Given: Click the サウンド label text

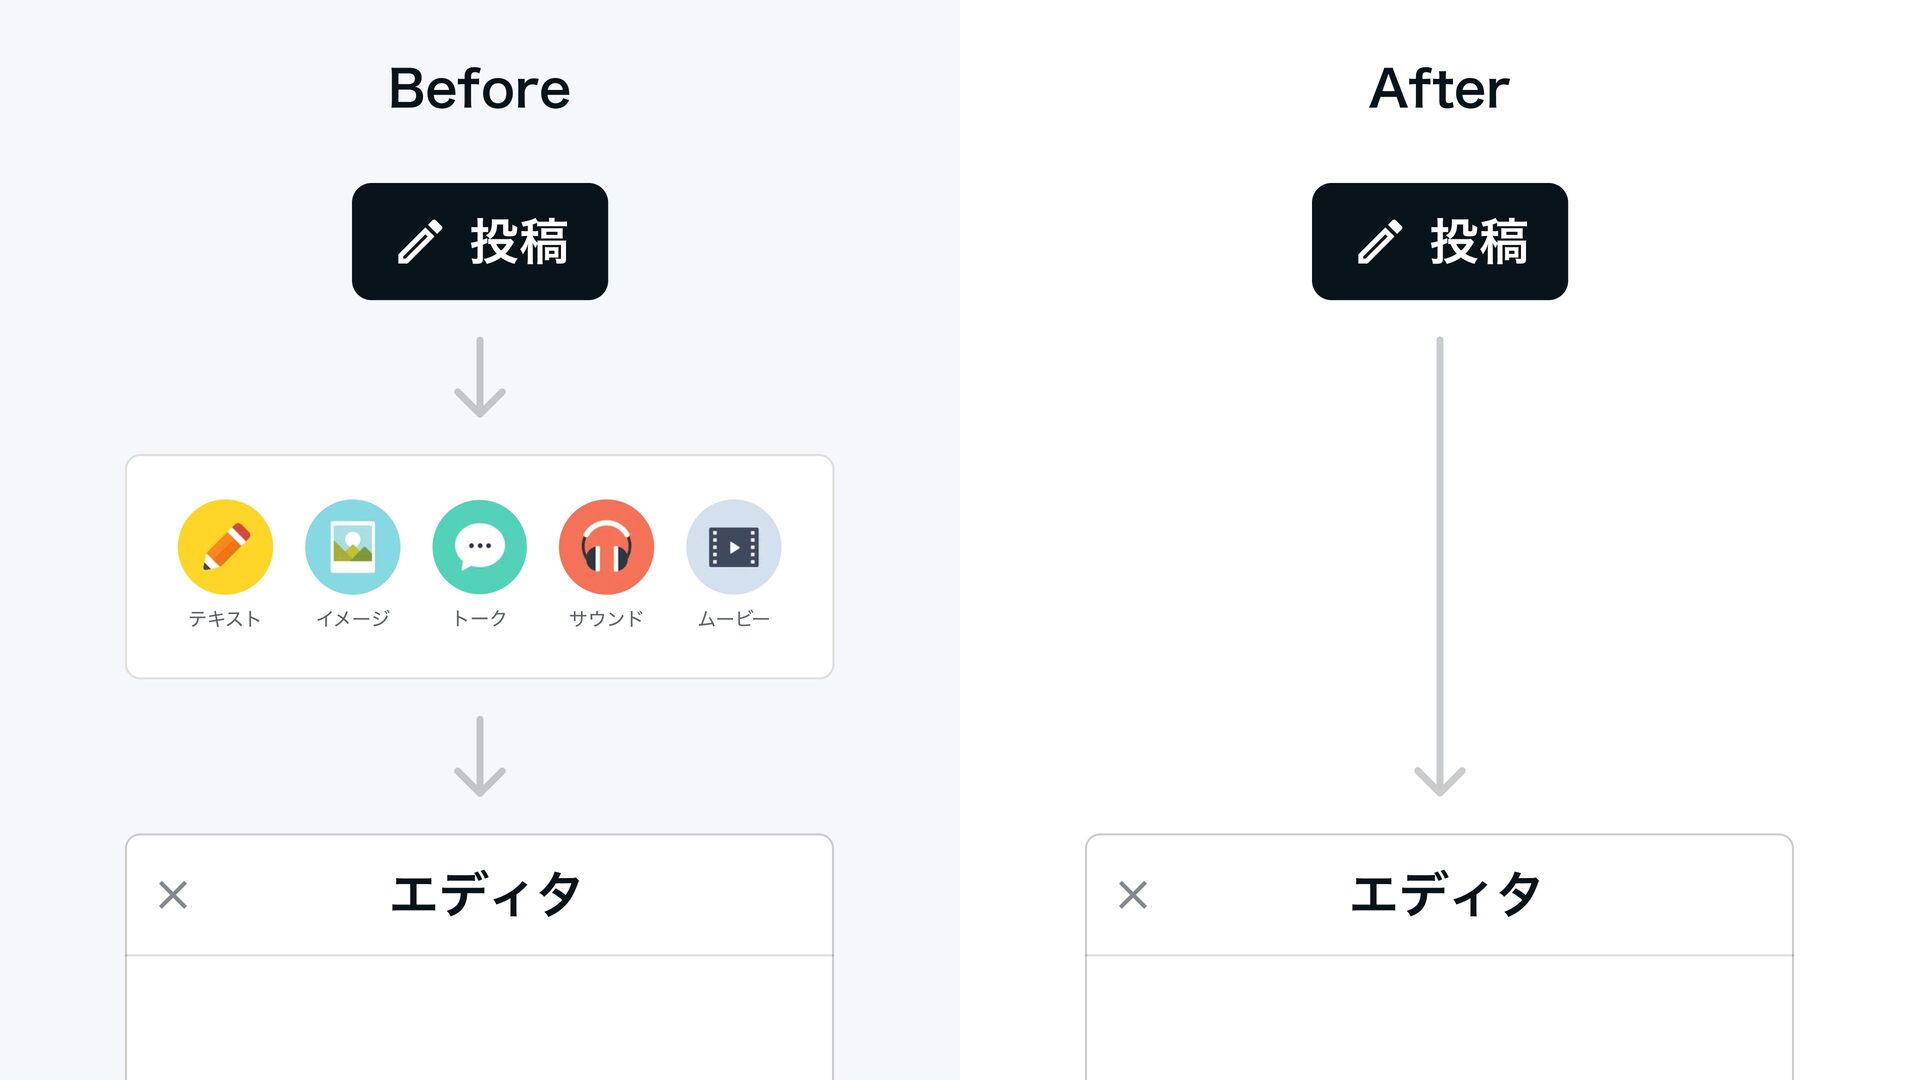Looking at the screenshot, I should click(606, 619).
